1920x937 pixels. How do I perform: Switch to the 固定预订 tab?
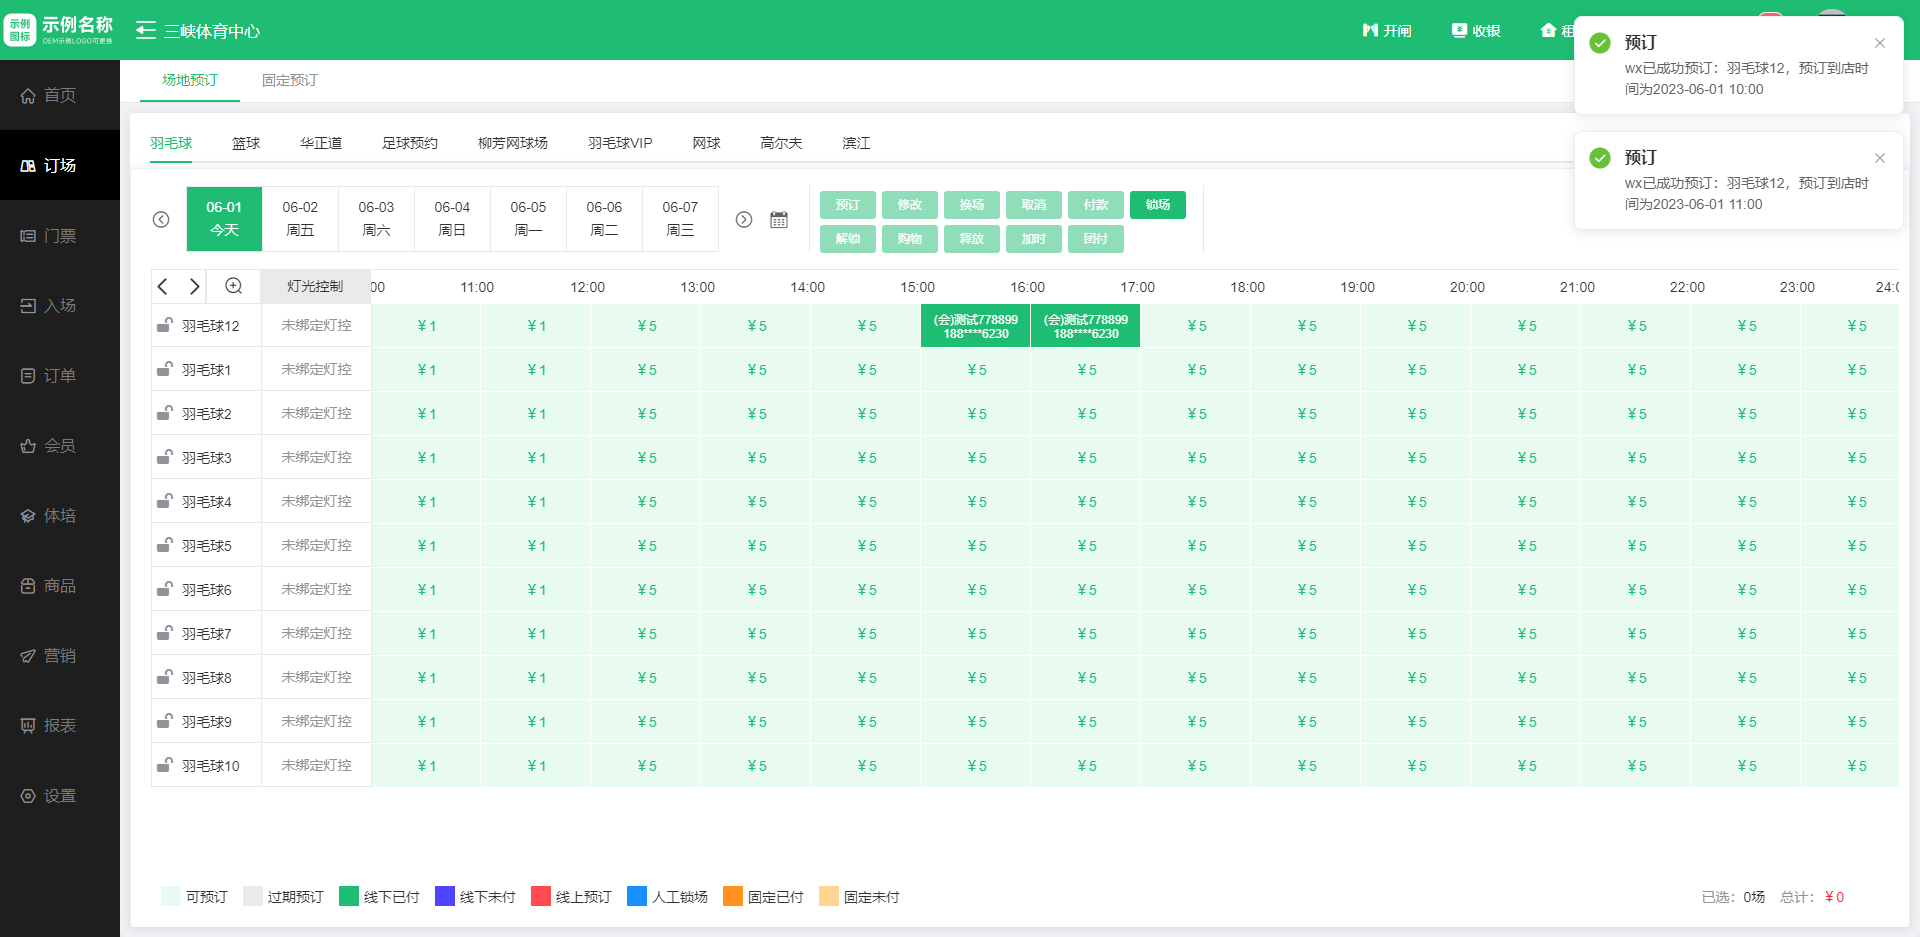(289, 80)
